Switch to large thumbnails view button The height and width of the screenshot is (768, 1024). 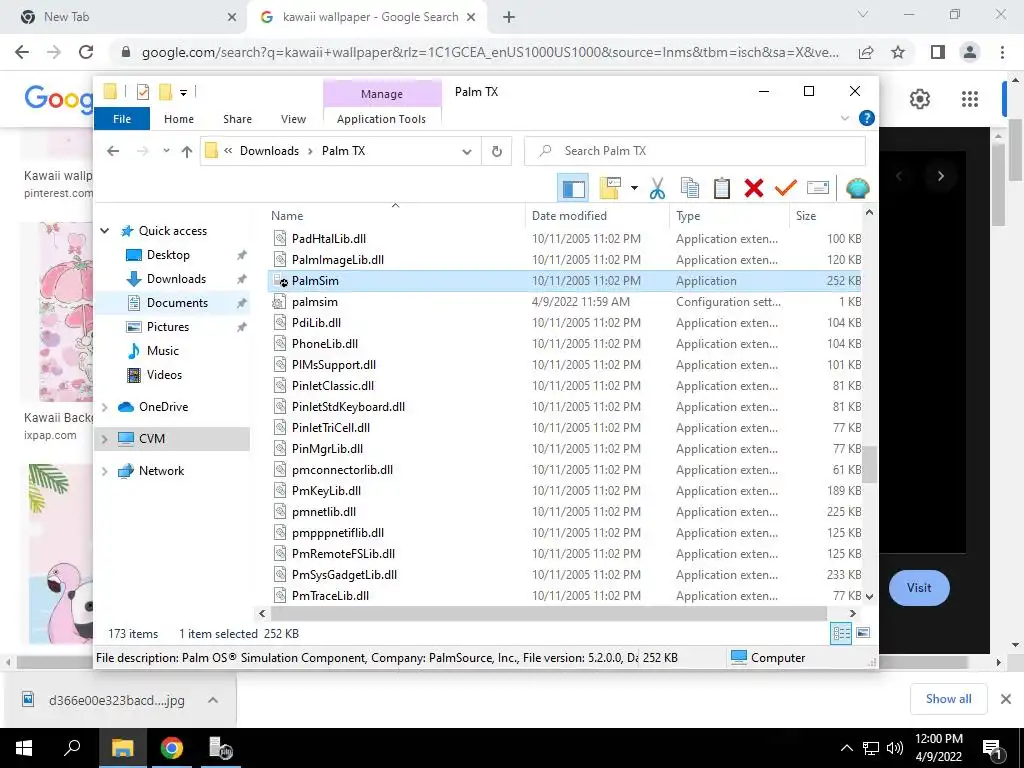coord(863,633)
